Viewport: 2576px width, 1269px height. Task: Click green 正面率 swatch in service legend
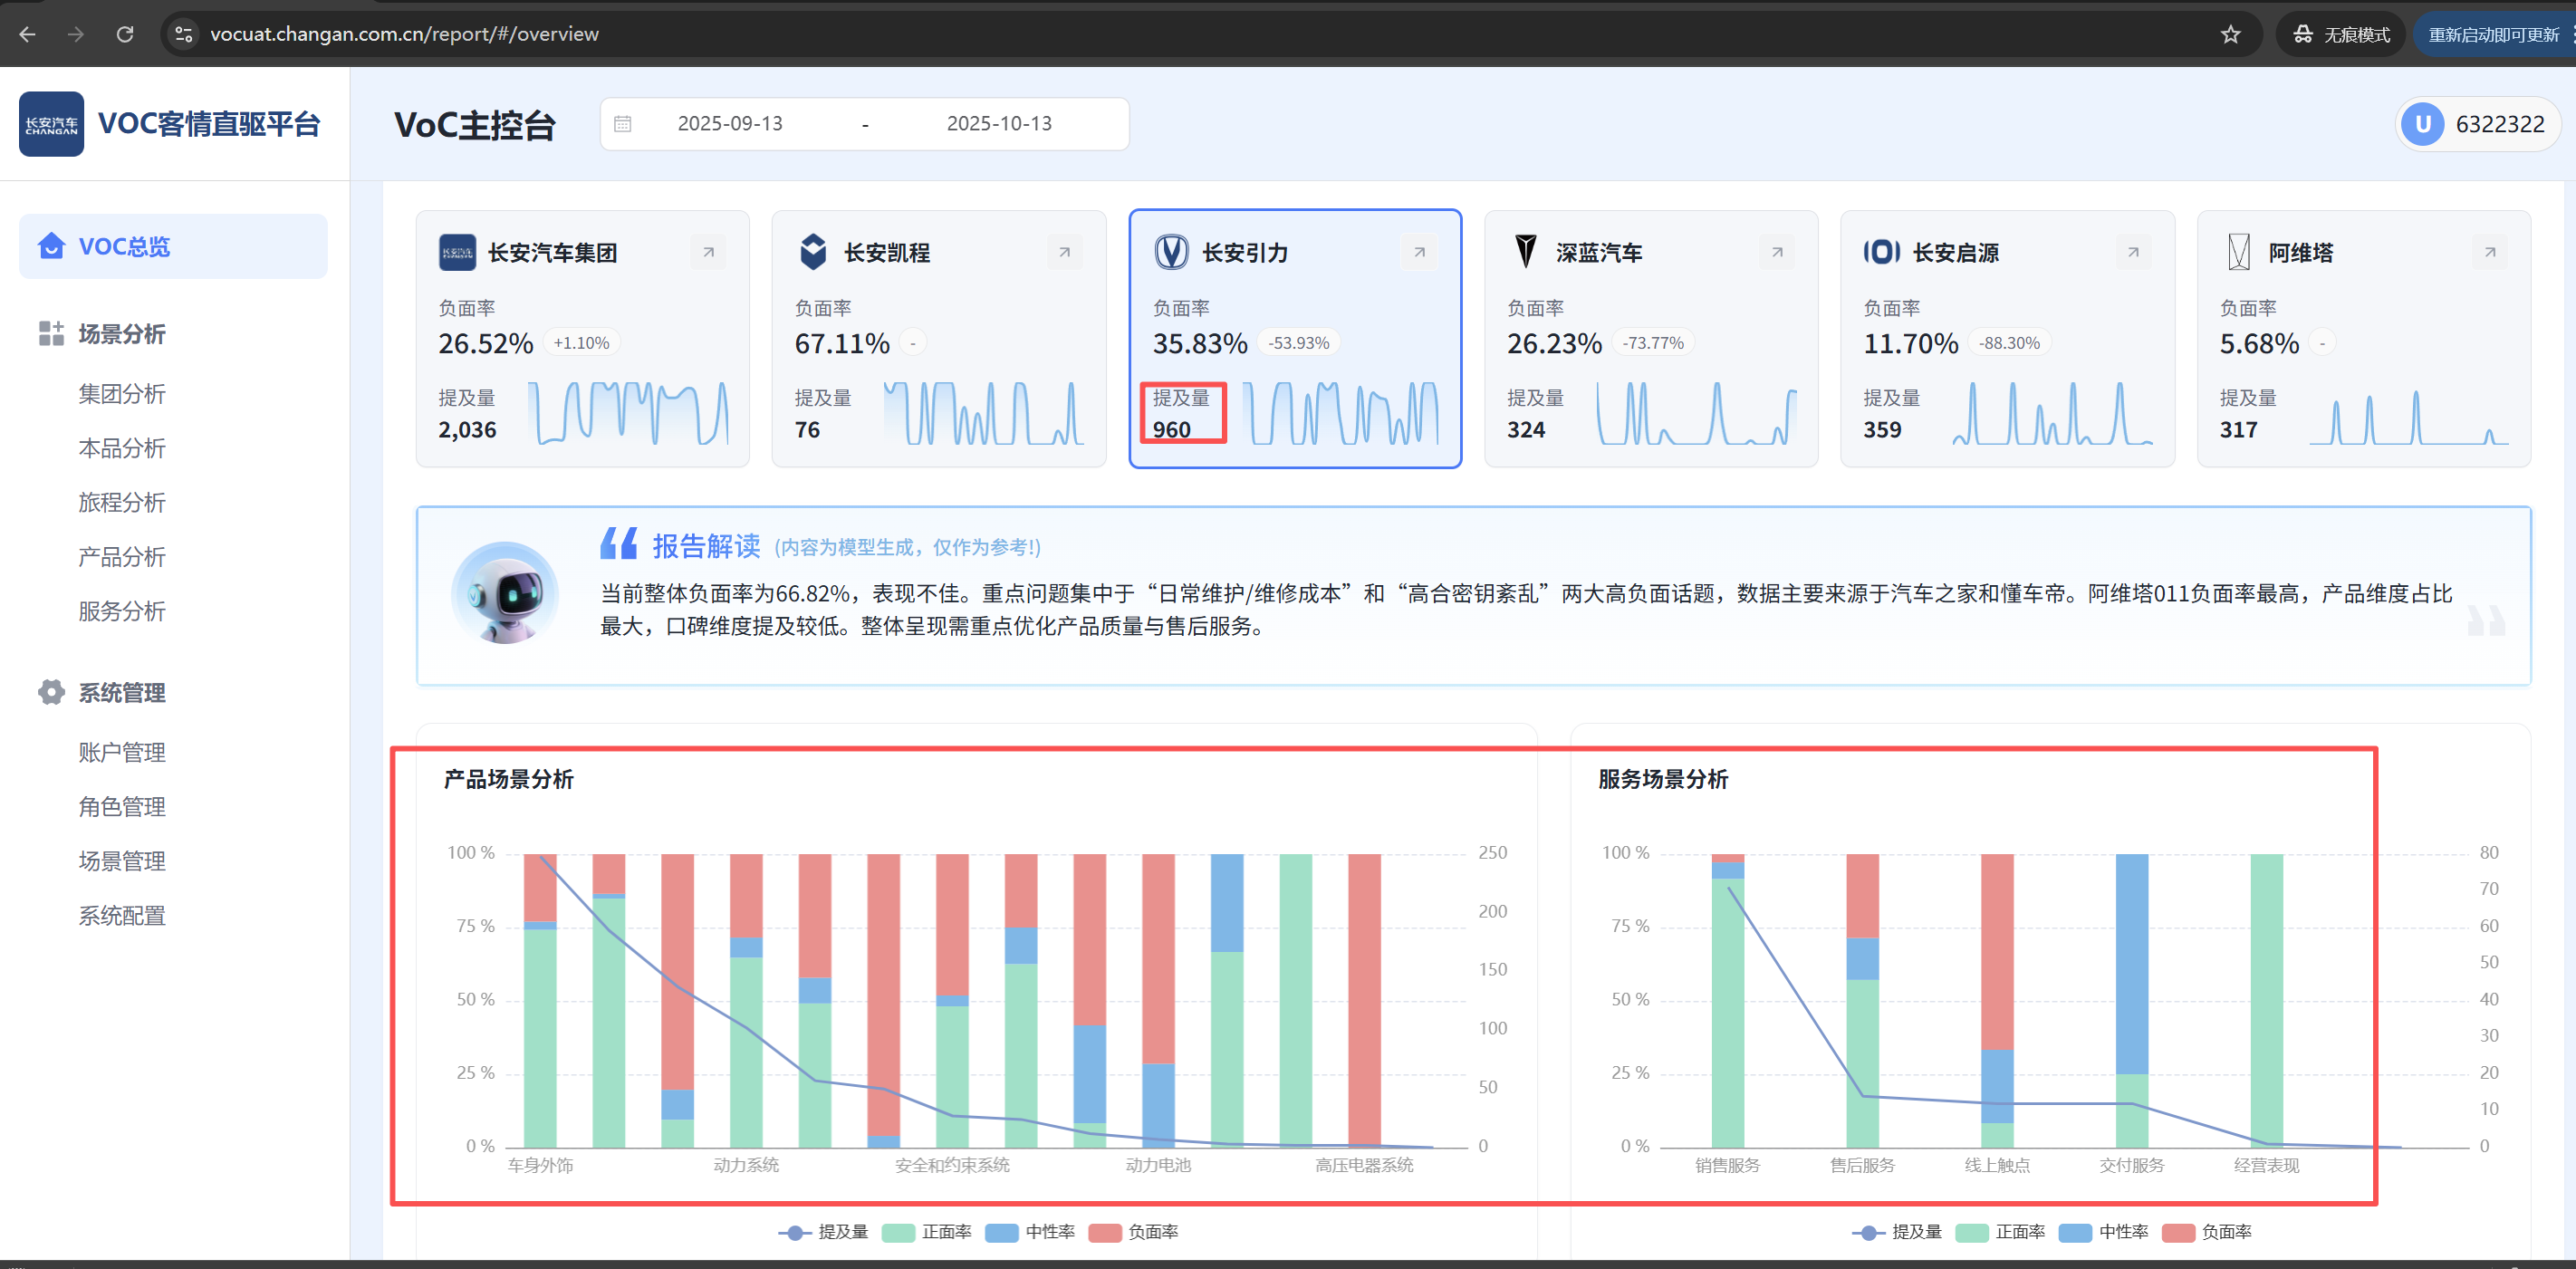pyautogui.click(x=1971, y=1232)
